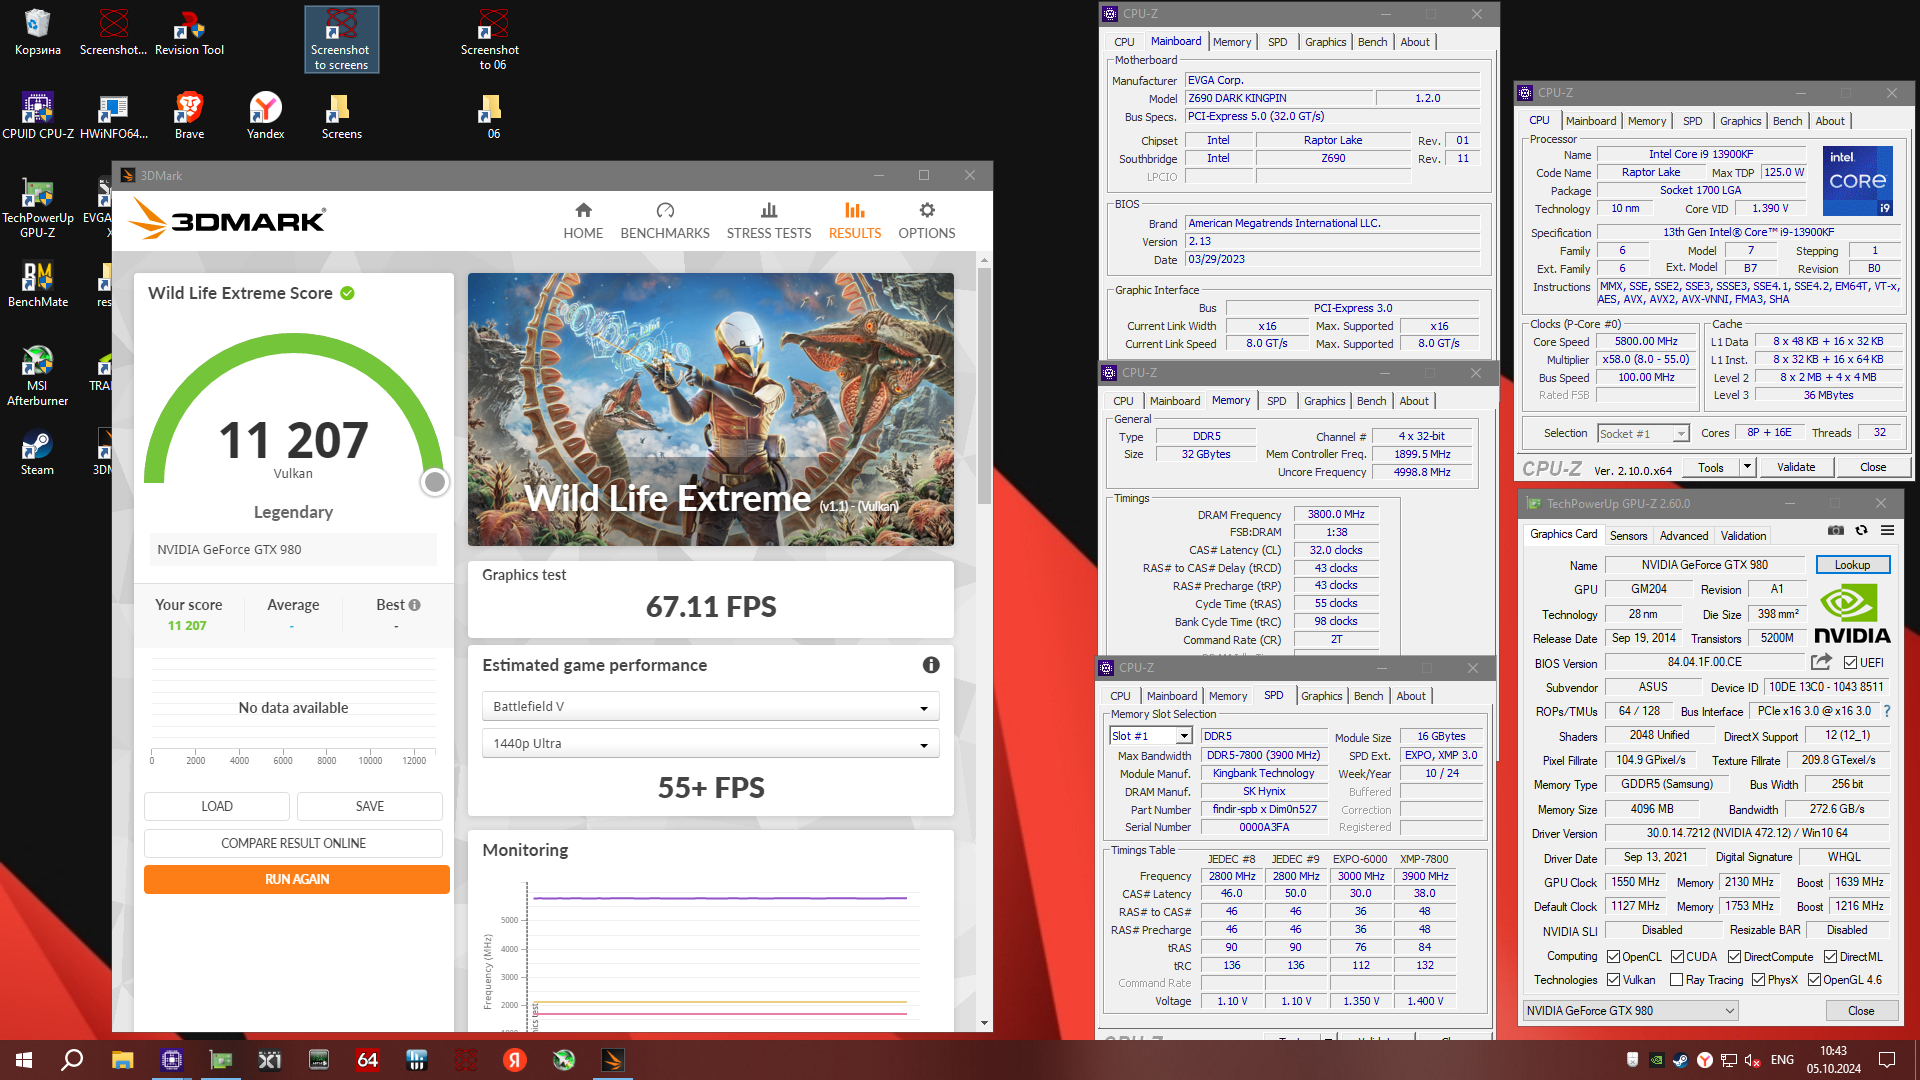Launch CPUID CPU-Z desktop shortcut

click(x=37, y=116)
